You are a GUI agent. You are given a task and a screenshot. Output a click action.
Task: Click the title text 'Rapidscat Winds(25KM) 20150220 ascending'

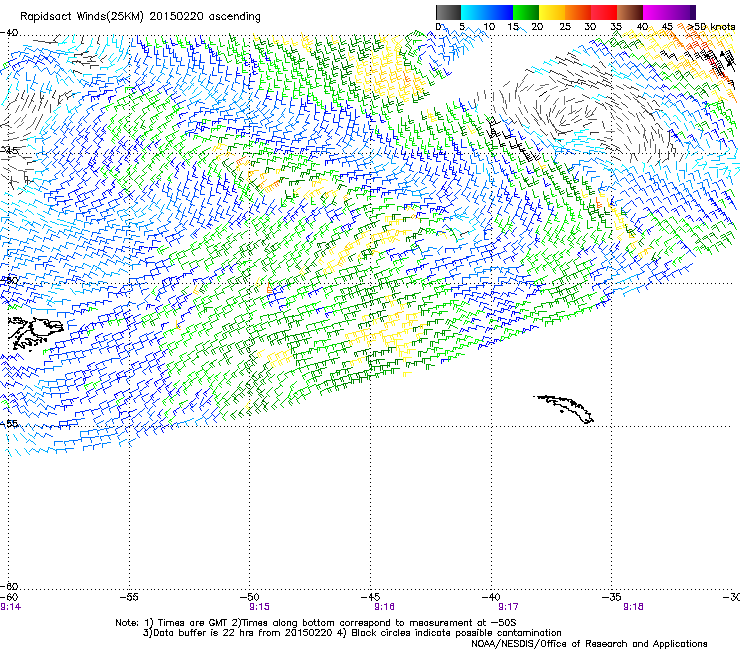(x=140, y=17)
